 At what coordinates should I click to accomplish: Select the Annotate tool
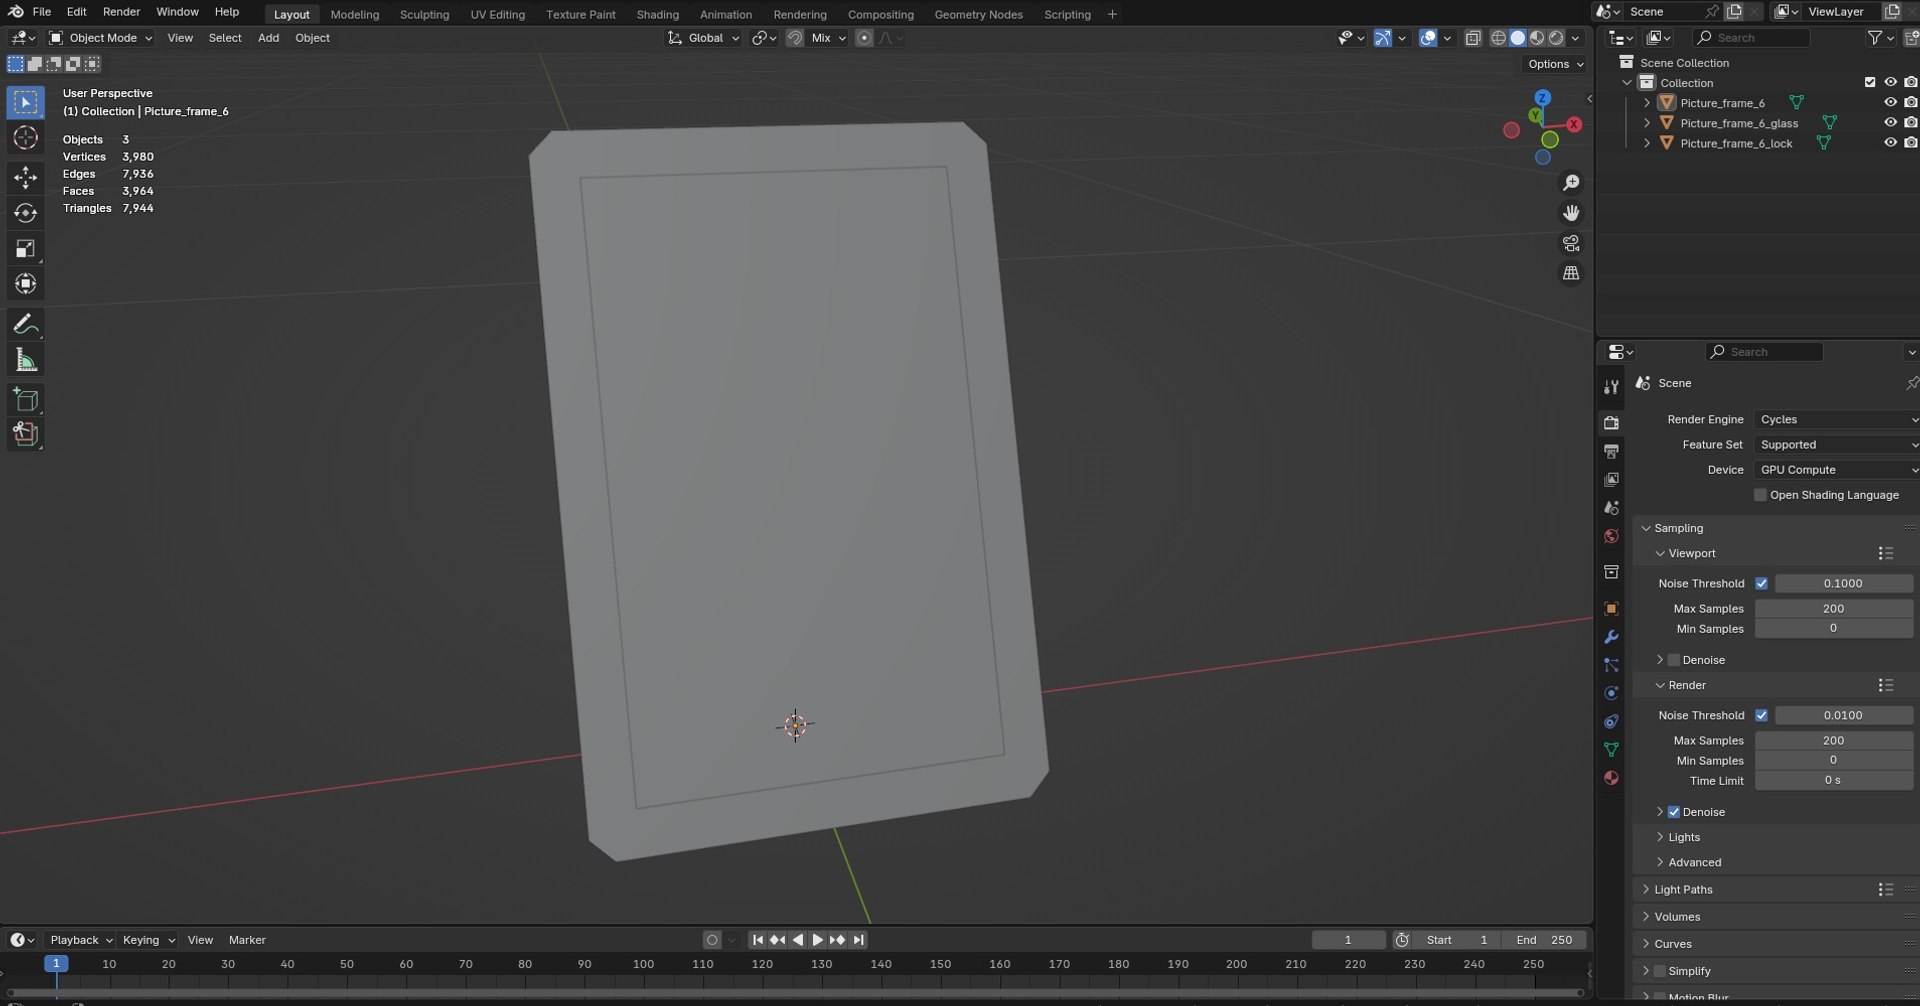[x=26, y=324]
